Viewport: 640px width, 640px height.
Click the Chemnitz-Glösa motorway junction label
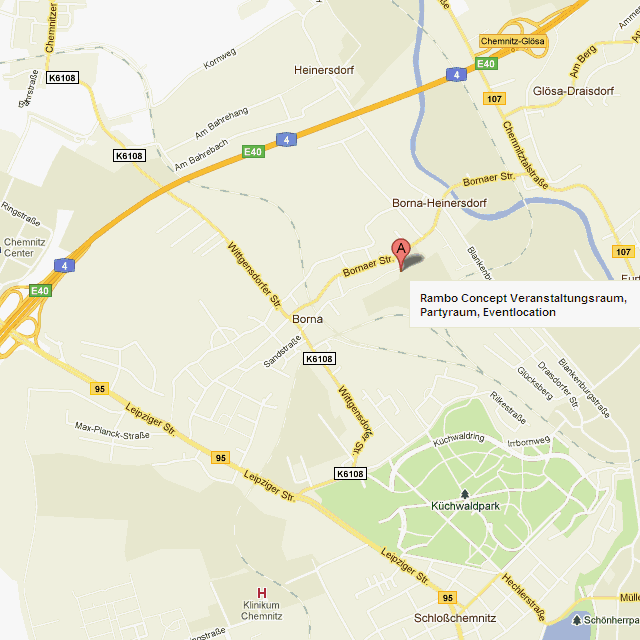tap(512, 41)
